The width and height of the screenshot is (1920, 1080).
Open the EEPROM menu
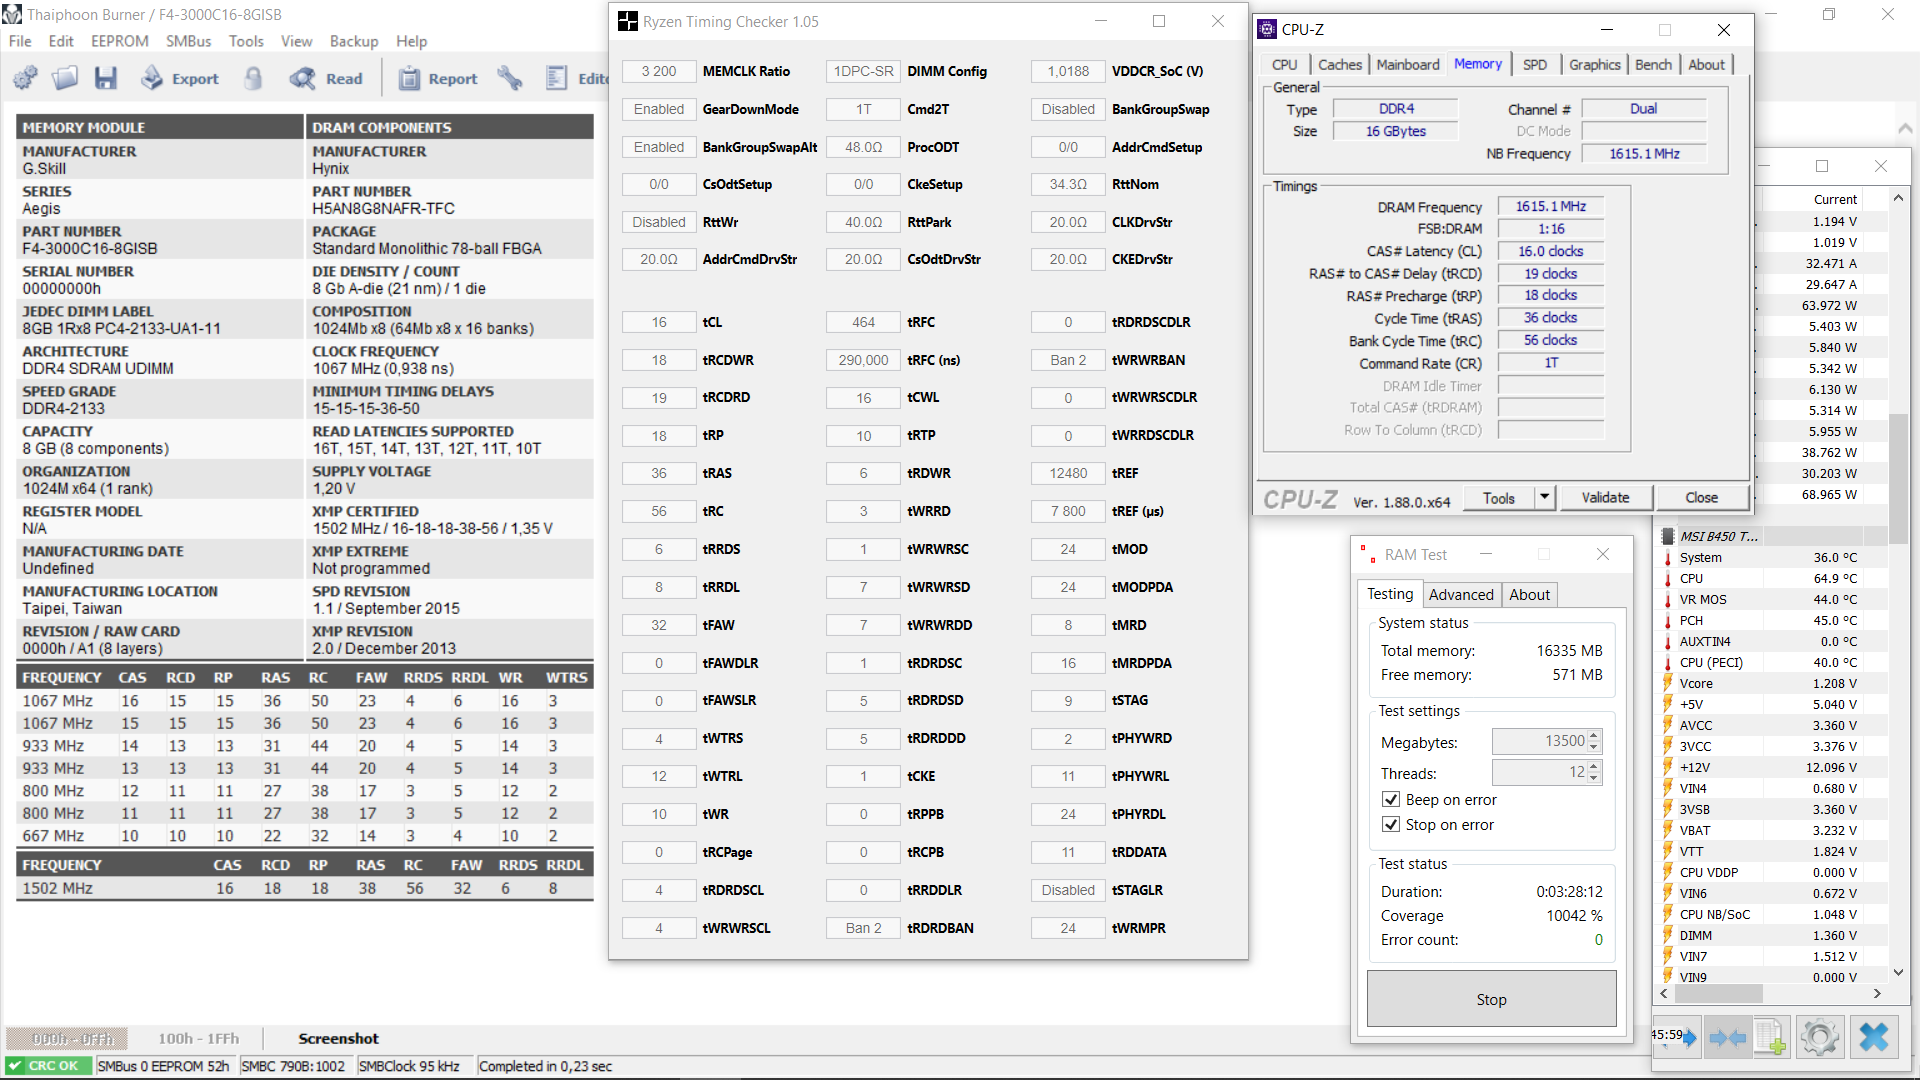coord(119,41)
